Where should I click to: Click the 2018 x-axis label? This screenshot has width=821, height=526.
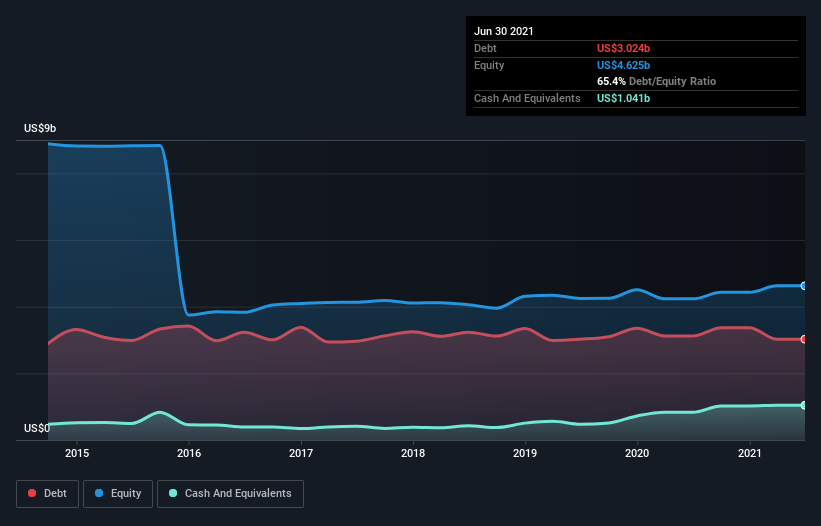pyautogui.click(x=413, y=453)
